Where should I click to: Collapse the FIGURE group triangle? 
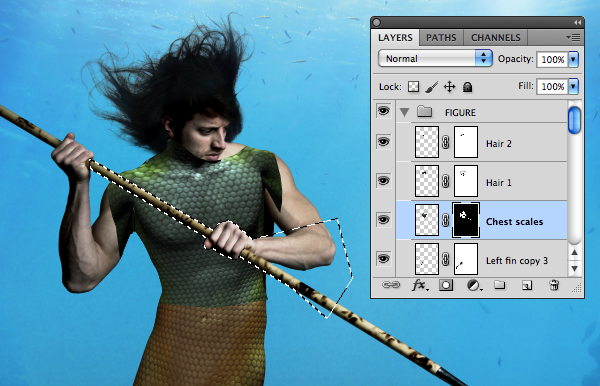click(x=404, y=112)
